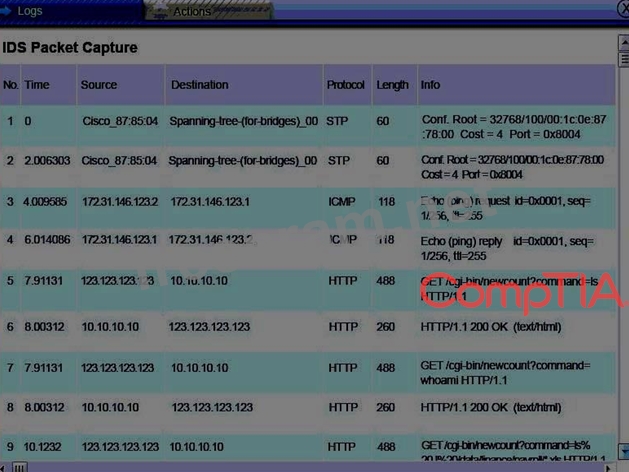Click whoami GET request info in row 7
This screenshot has height=472, width=629.
pos(505,373)
